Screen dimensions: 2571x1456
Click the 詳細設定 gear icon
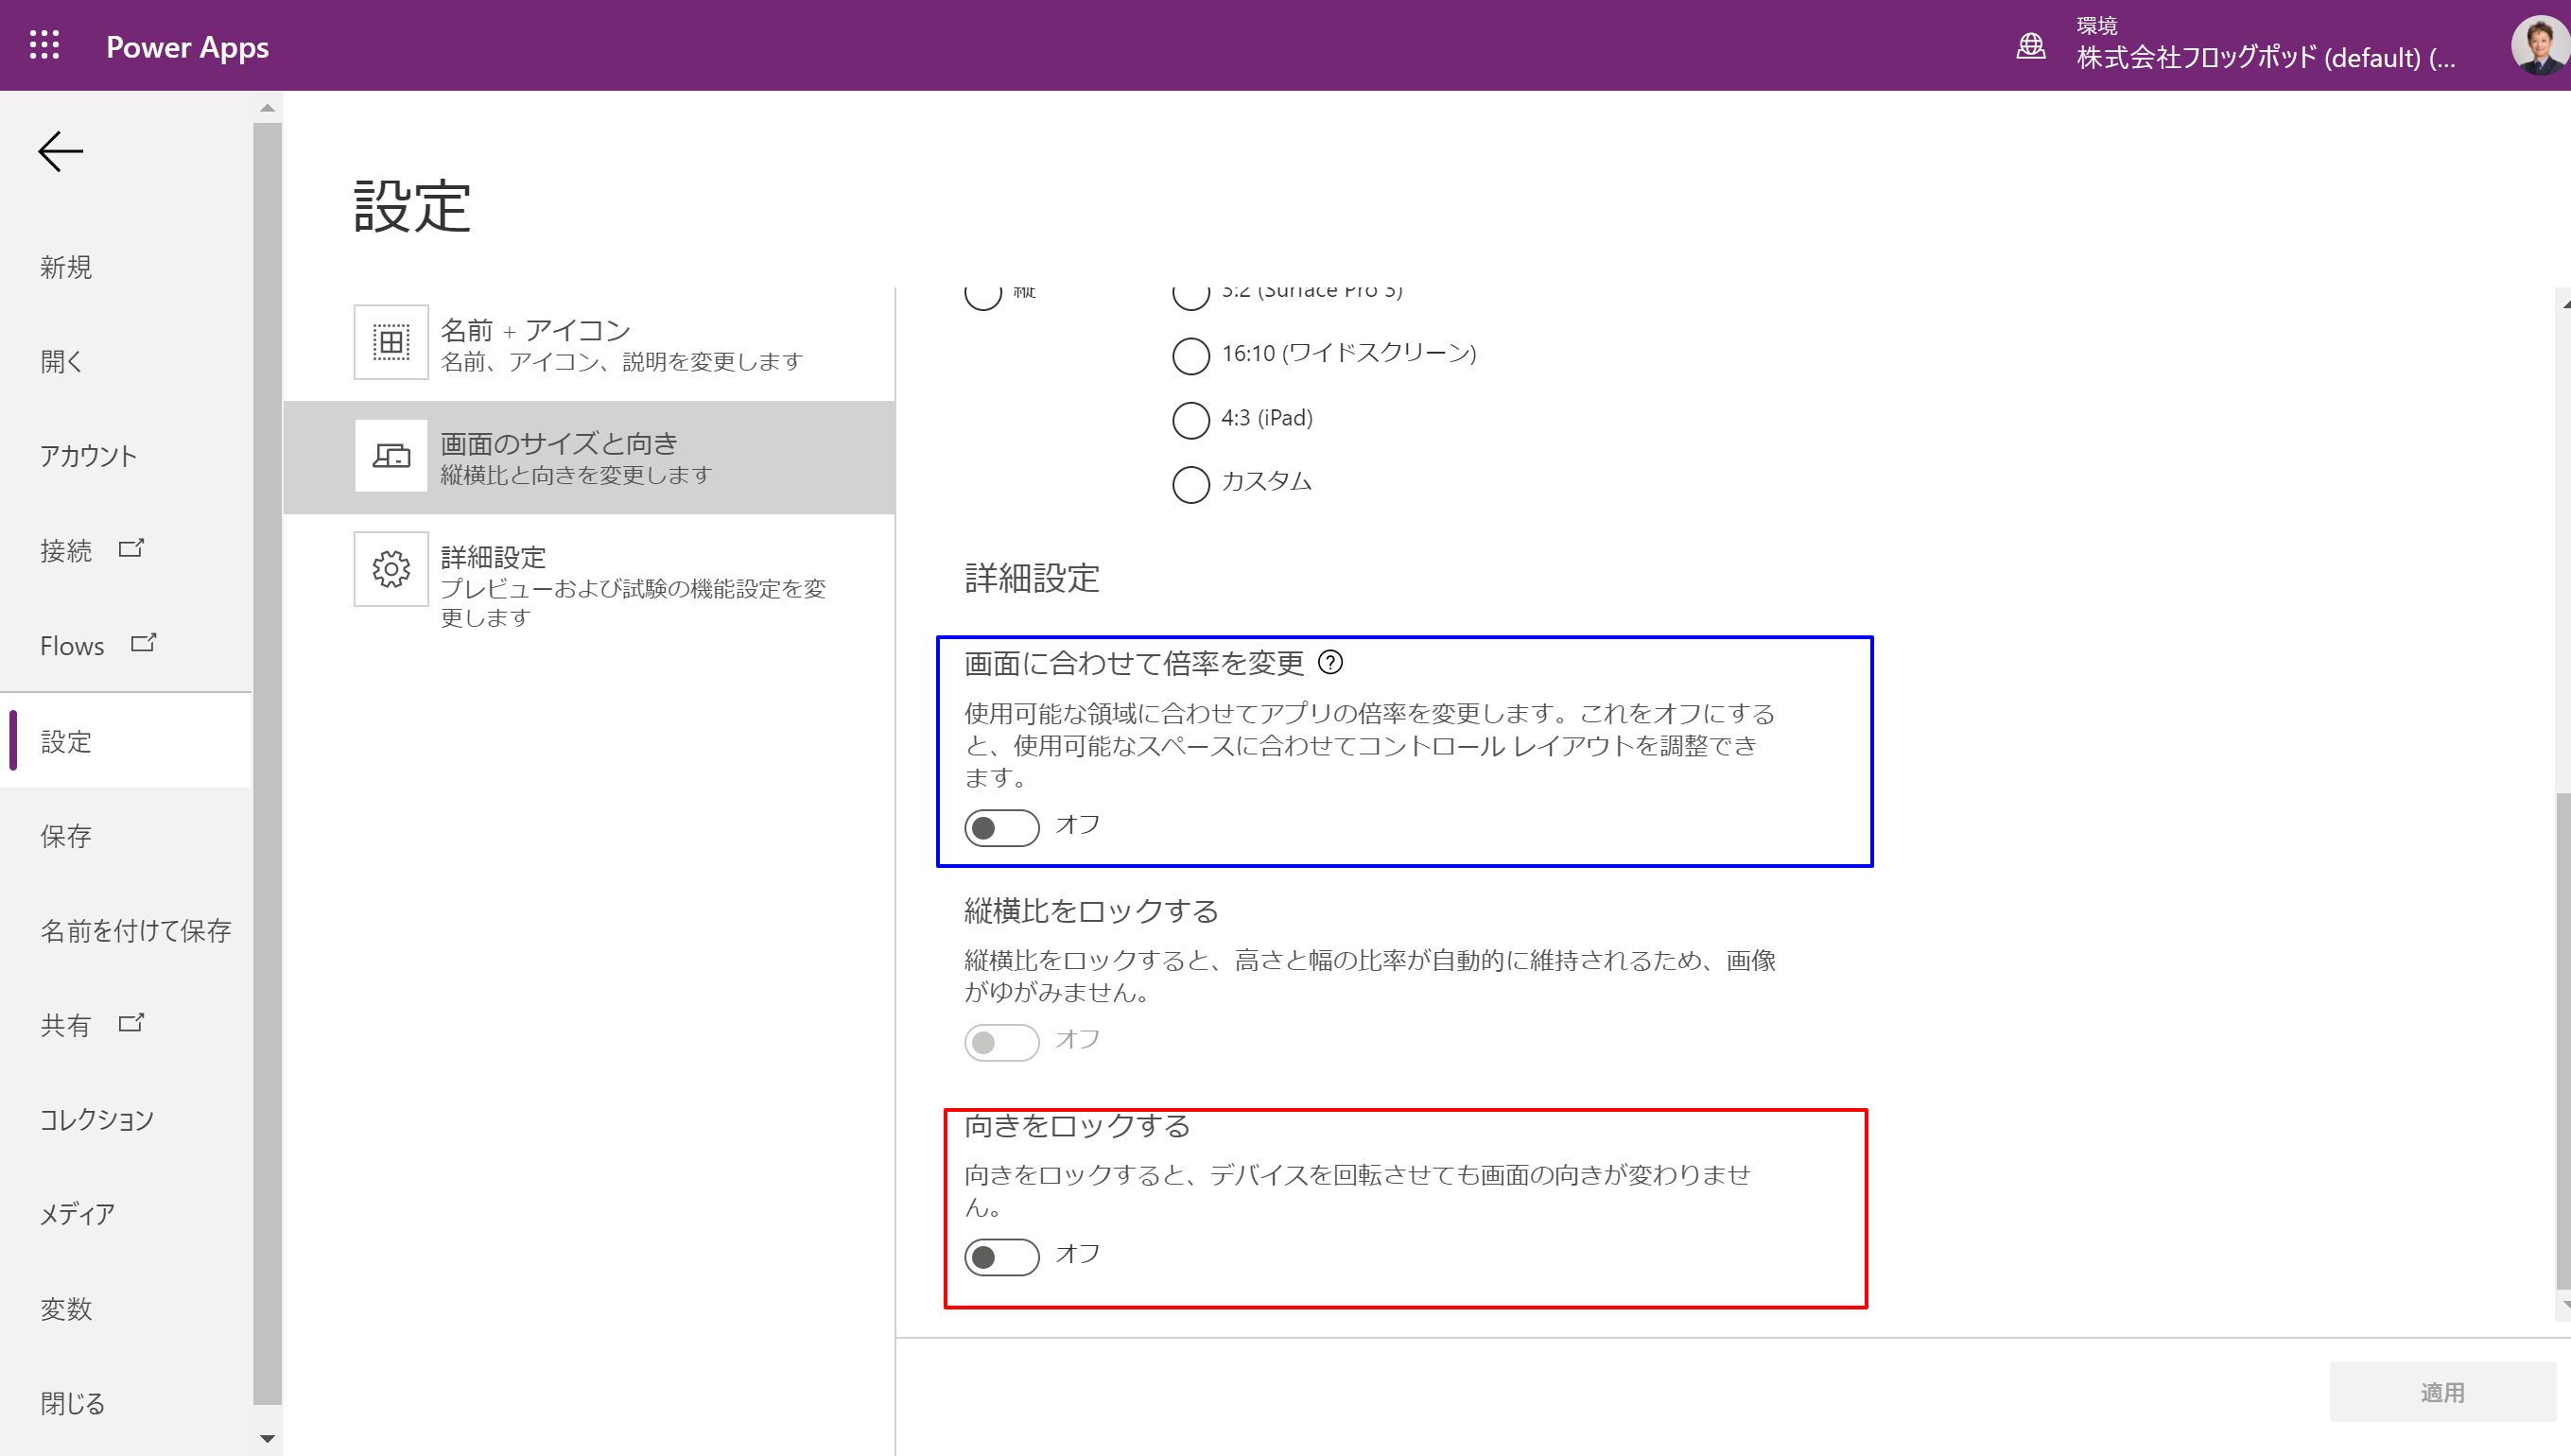(391, 569)
